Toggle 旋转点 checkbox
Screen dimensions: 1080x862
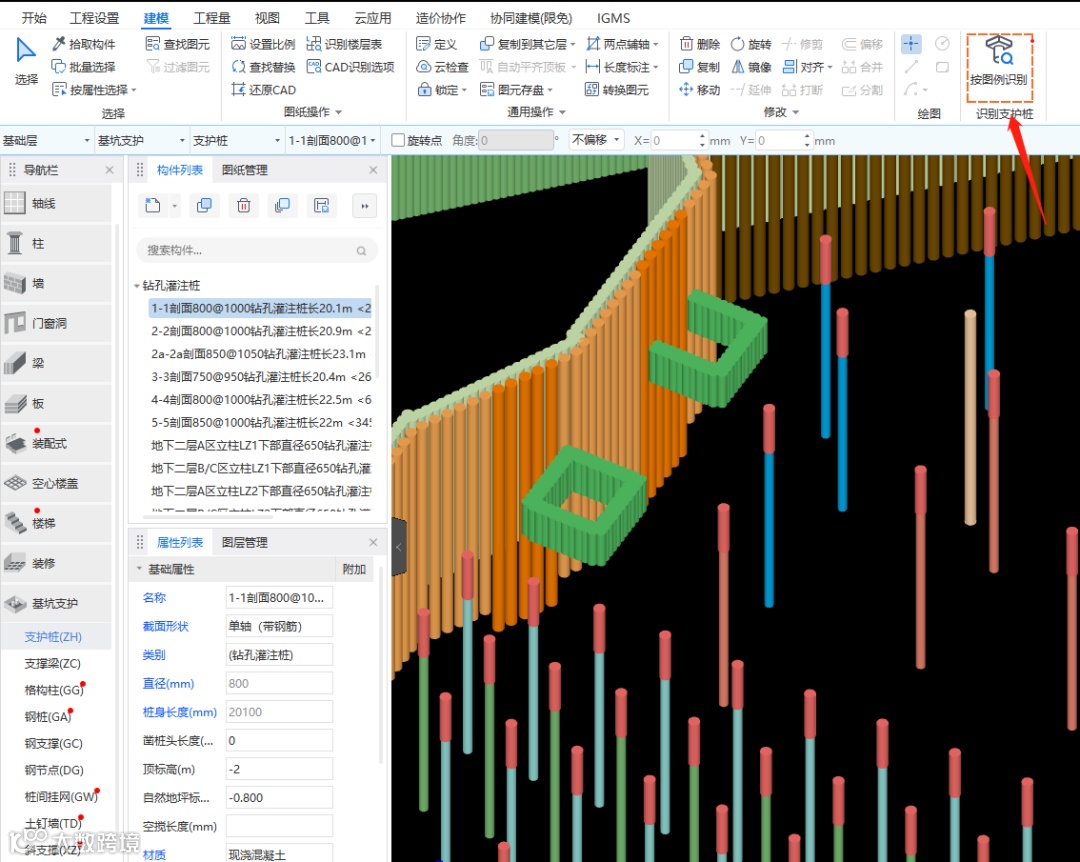click(x=397, y=141)
